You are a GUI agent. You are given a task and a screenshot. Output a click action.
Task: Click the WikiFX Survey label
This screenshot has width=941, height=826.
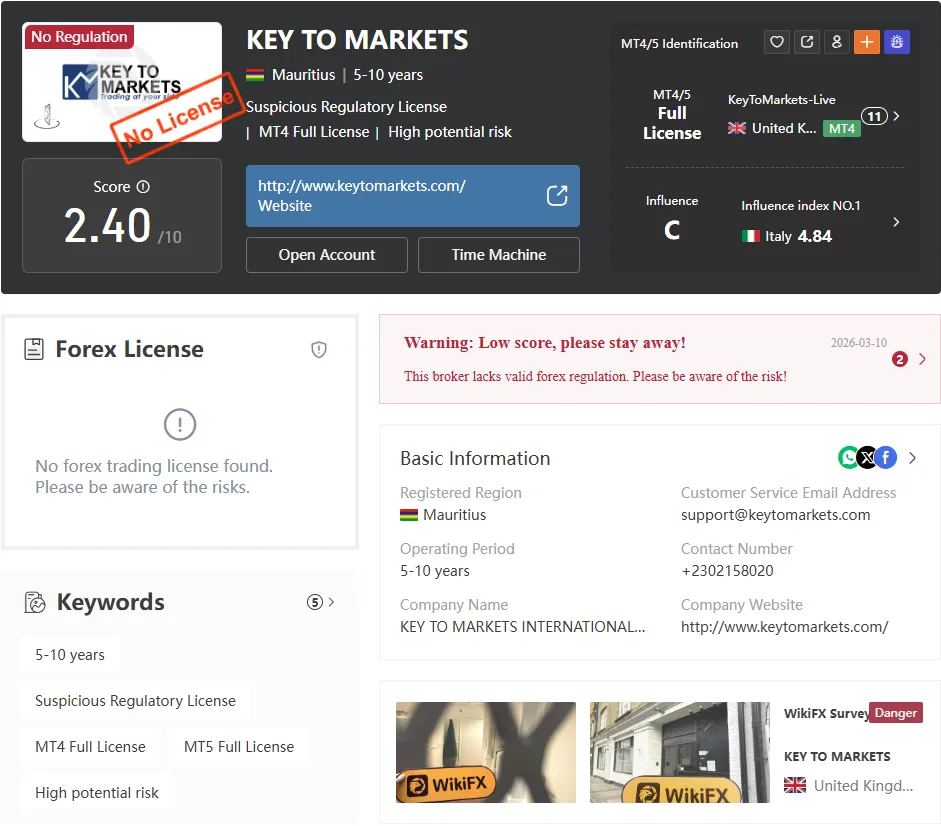tap(826, 713)
